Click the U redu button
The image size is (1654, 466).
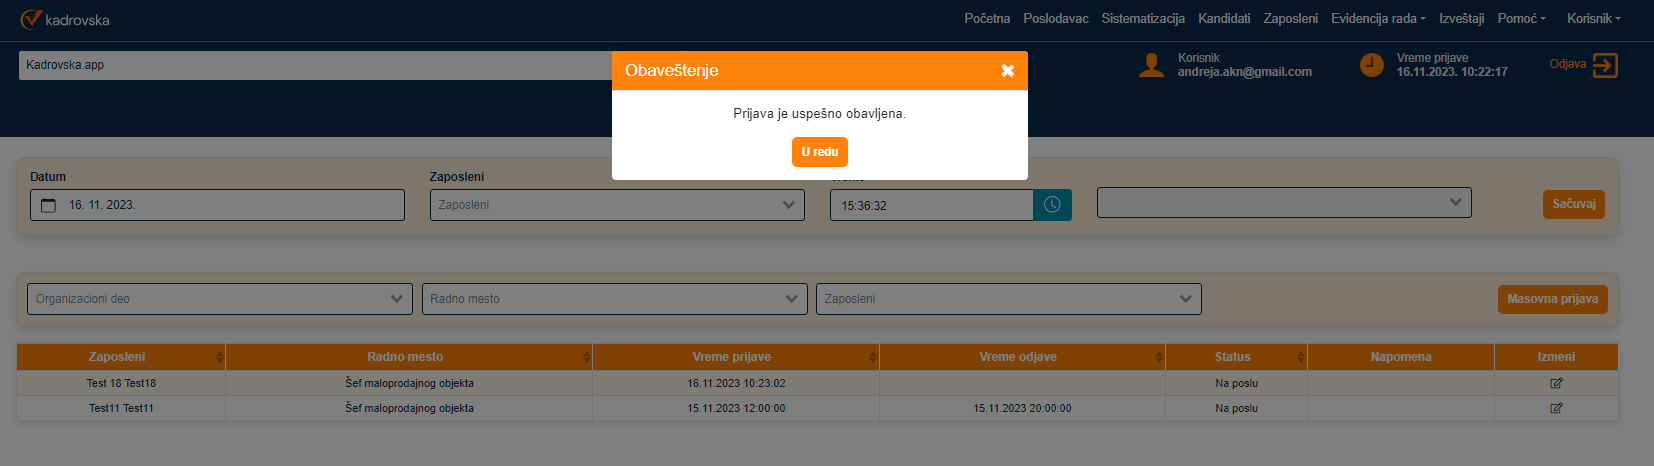tap(819, 152)
